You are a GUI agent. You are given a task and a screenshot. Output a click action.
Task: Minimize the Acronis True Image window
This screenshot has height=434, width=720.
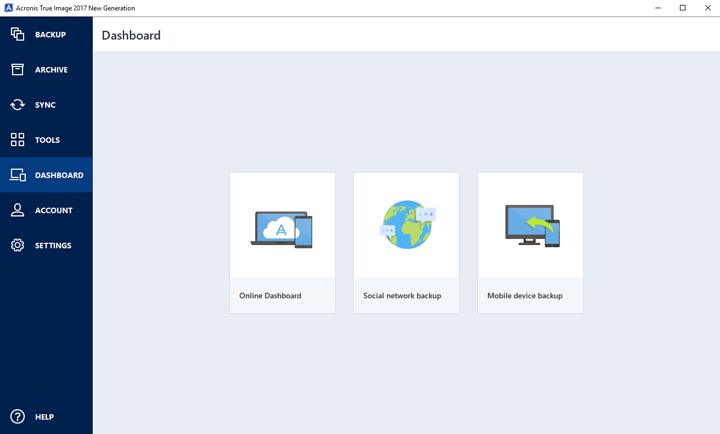[658, 8]
